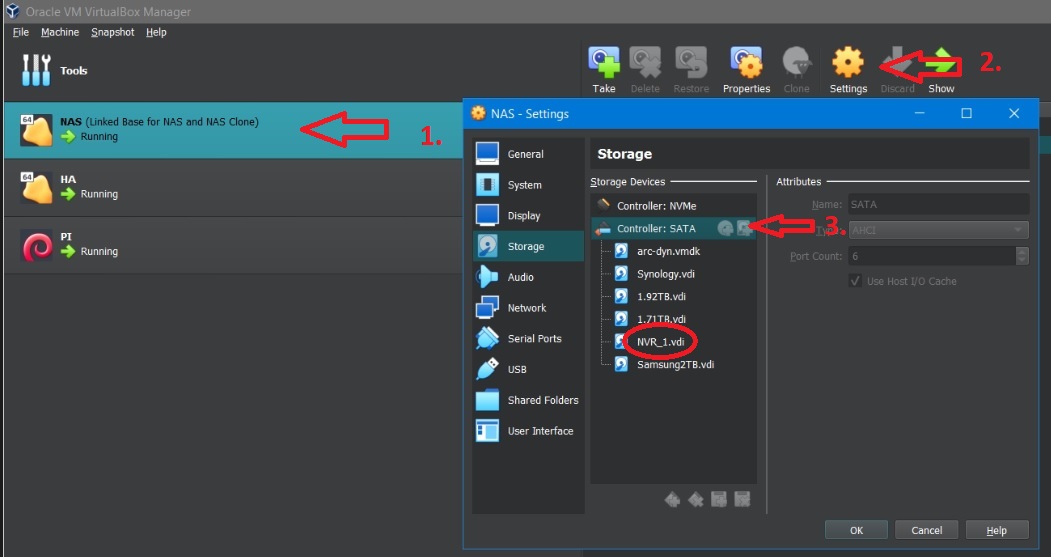Image resolution: width=1051 pixels, height=557 pixels.
Task: Open the Audio settings category
Action: click(528, 277)
